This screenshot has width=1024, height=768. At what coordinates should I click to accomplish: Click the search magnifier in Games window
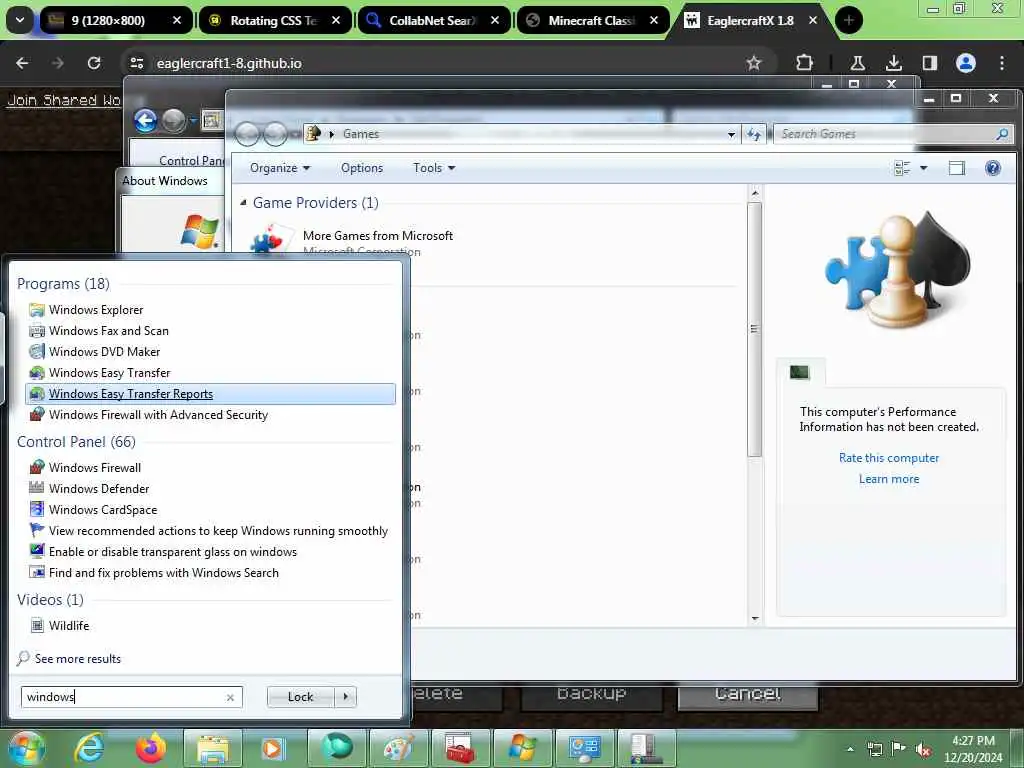click(x=1002, y=134)
